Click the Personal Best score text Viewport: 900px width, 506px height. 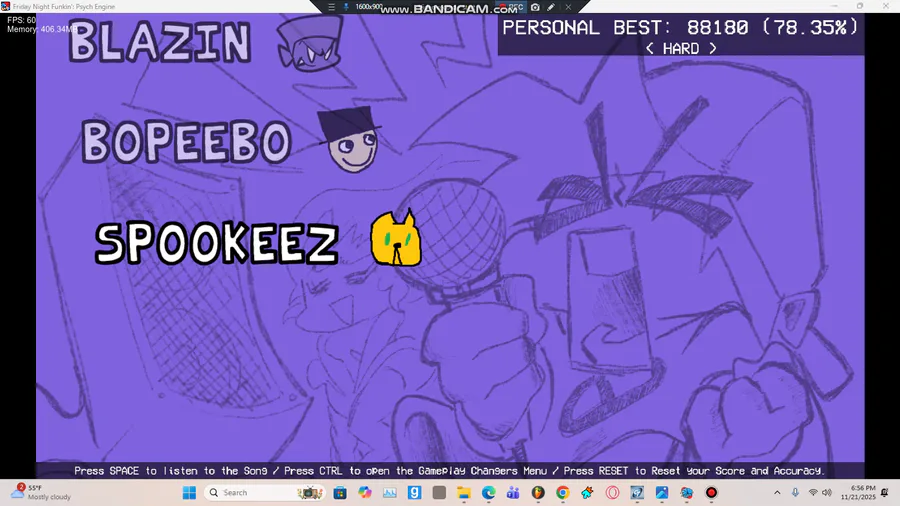coord(680,28)
